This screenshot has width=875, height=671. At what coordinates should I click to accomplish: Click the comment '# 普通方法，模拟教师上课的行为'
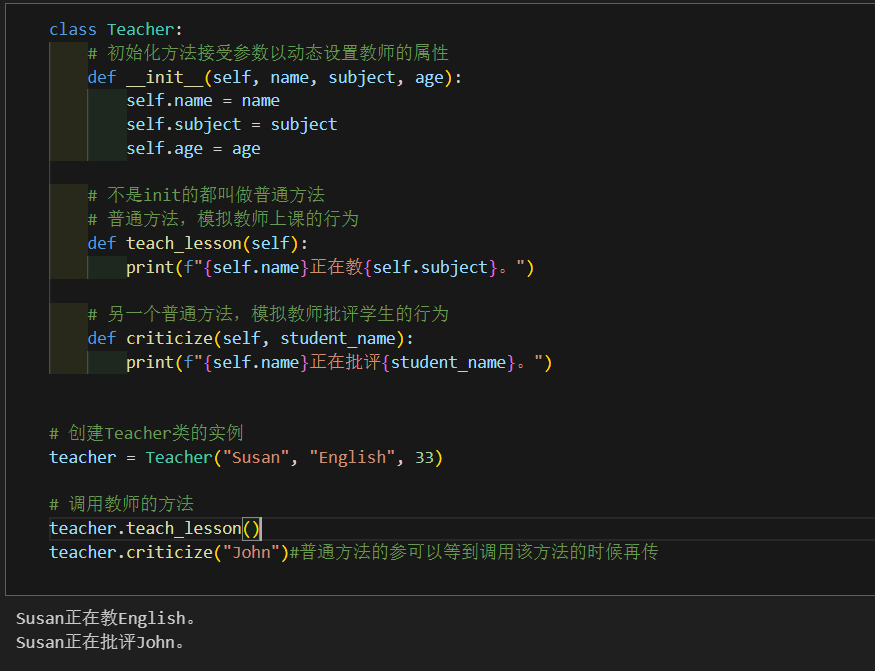(x=223, y=219)
